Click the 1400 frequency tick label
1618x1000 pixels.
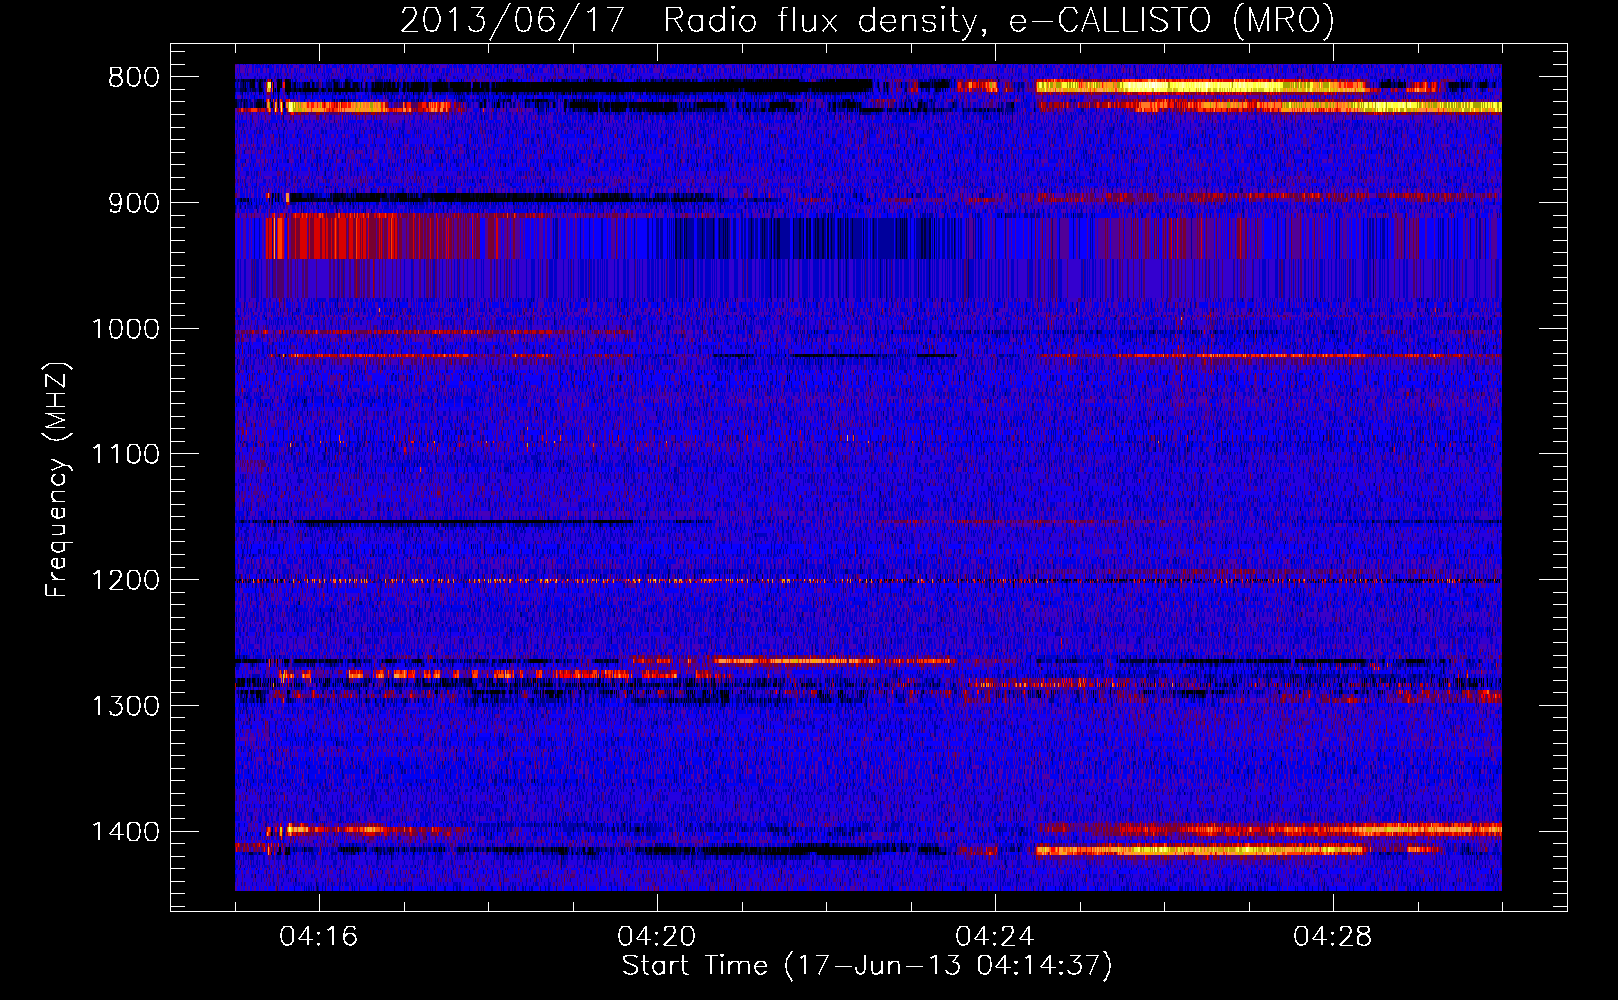(126, 832)
